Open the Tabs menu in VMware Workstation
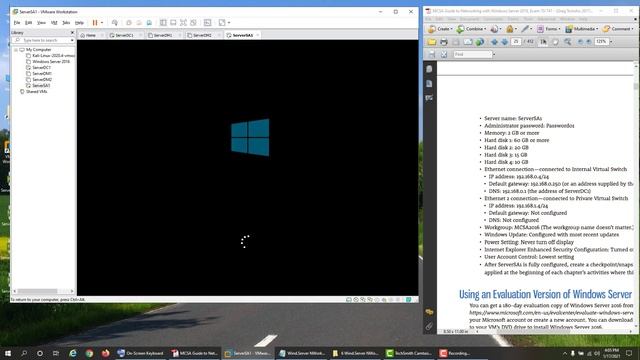This screenshot has height=360, width=640. 66,23
